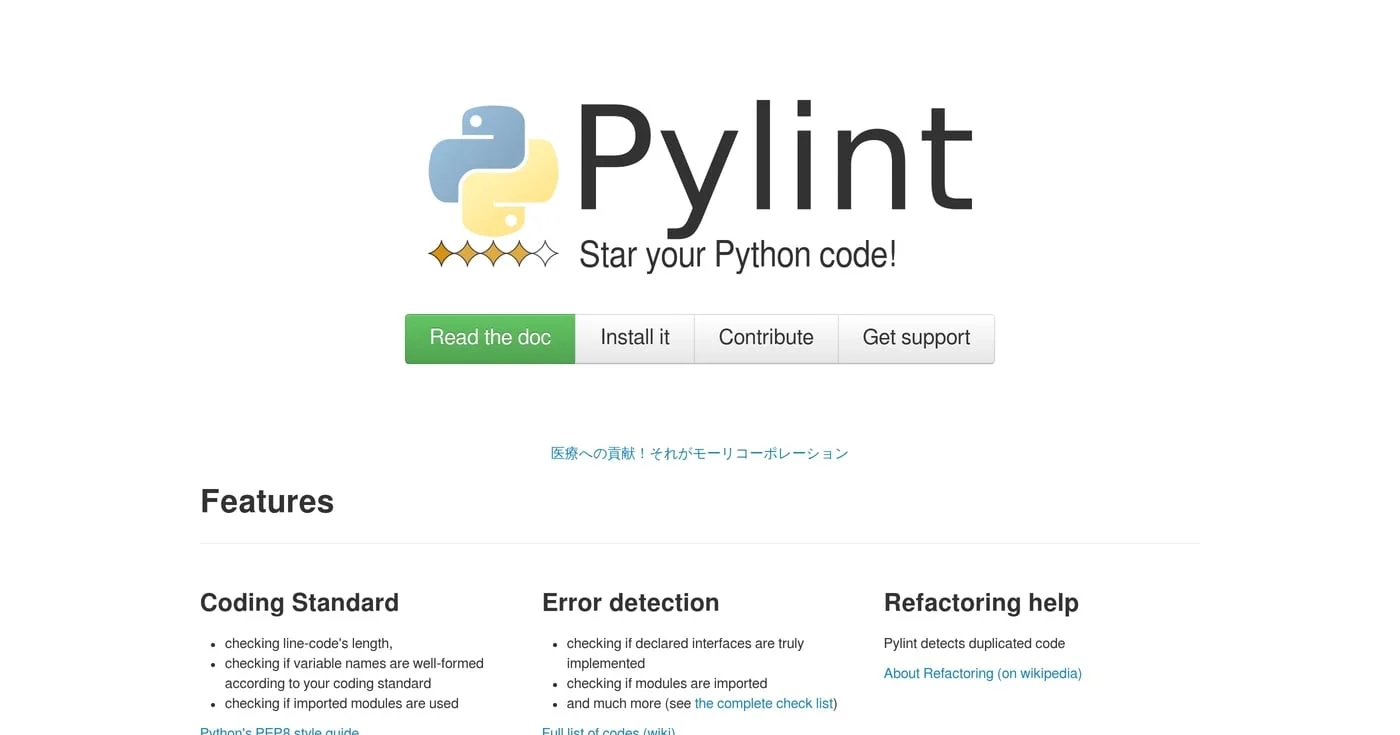Open About Refactoring on wikipedia link
This screenshot has height=735, width=1400.
coord(983,673)
